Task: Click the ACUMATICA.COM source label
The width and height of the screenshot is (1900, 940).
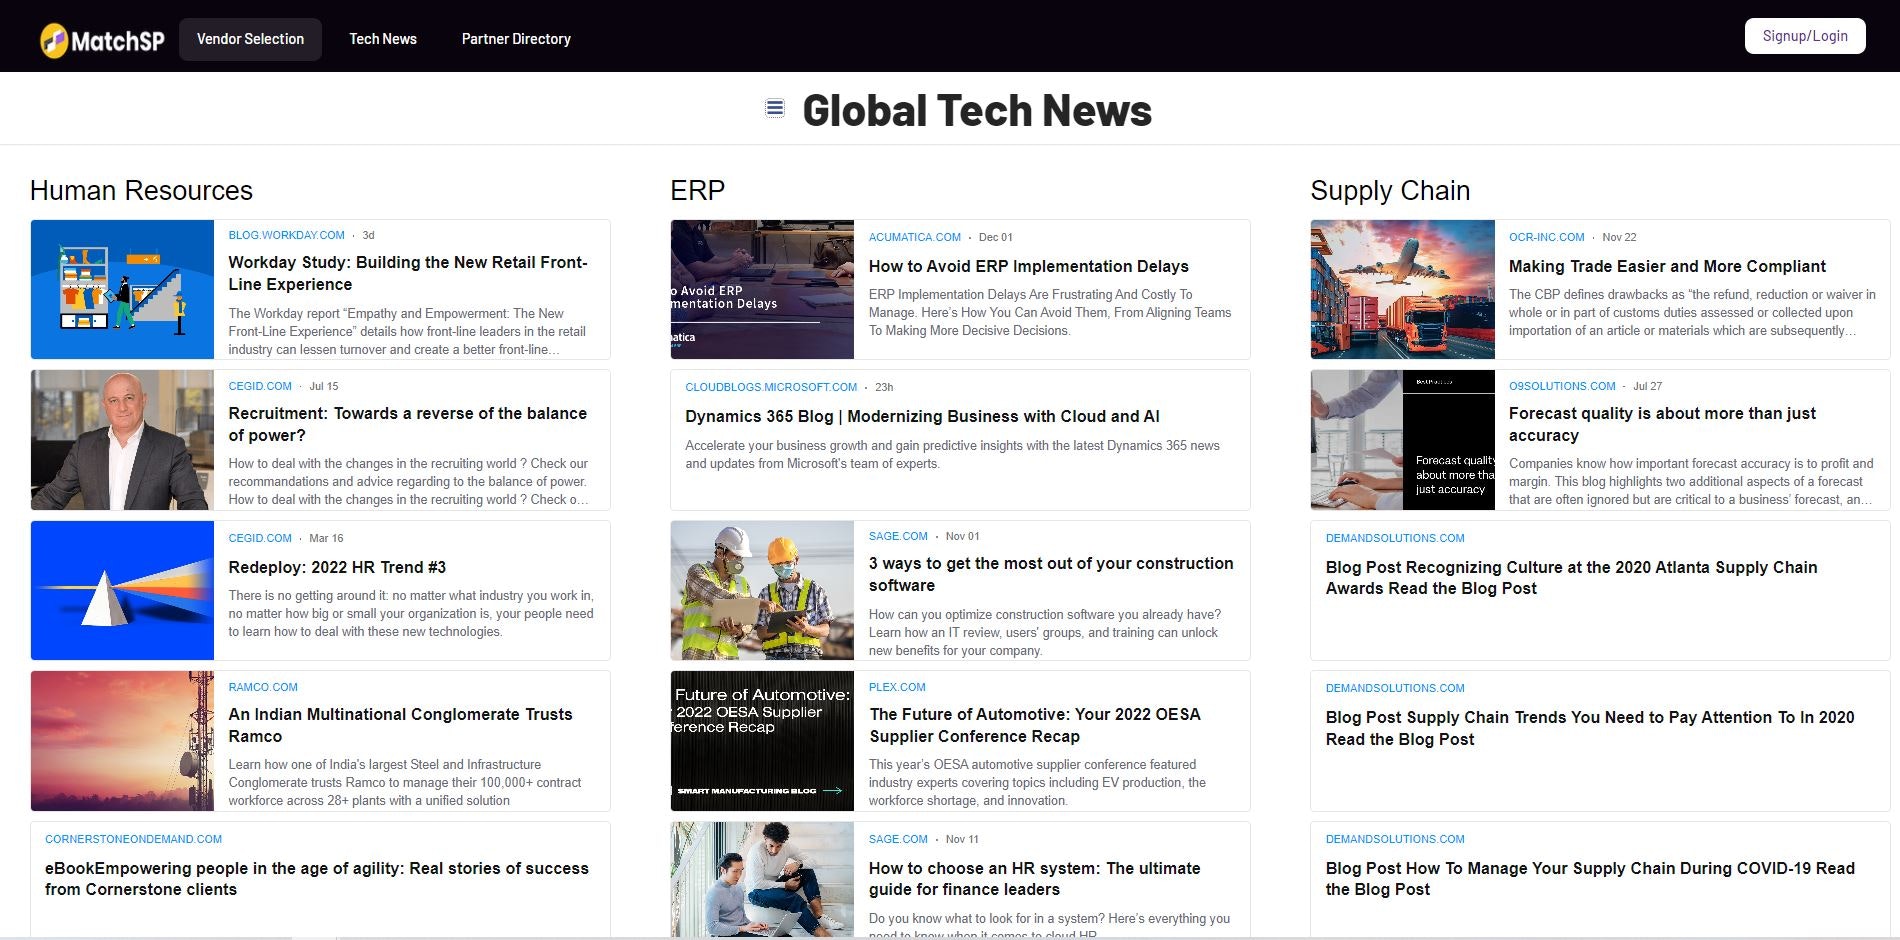Action: (915, 237)
